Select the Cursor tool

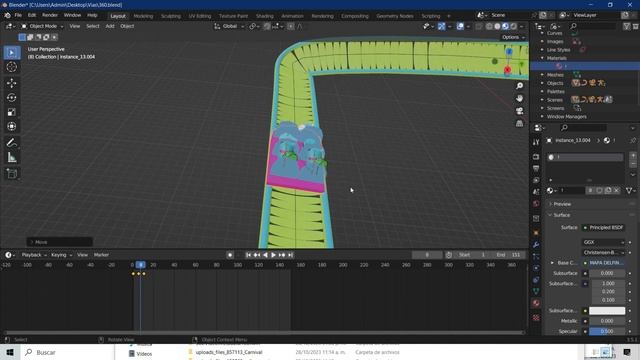coord(11,67)
